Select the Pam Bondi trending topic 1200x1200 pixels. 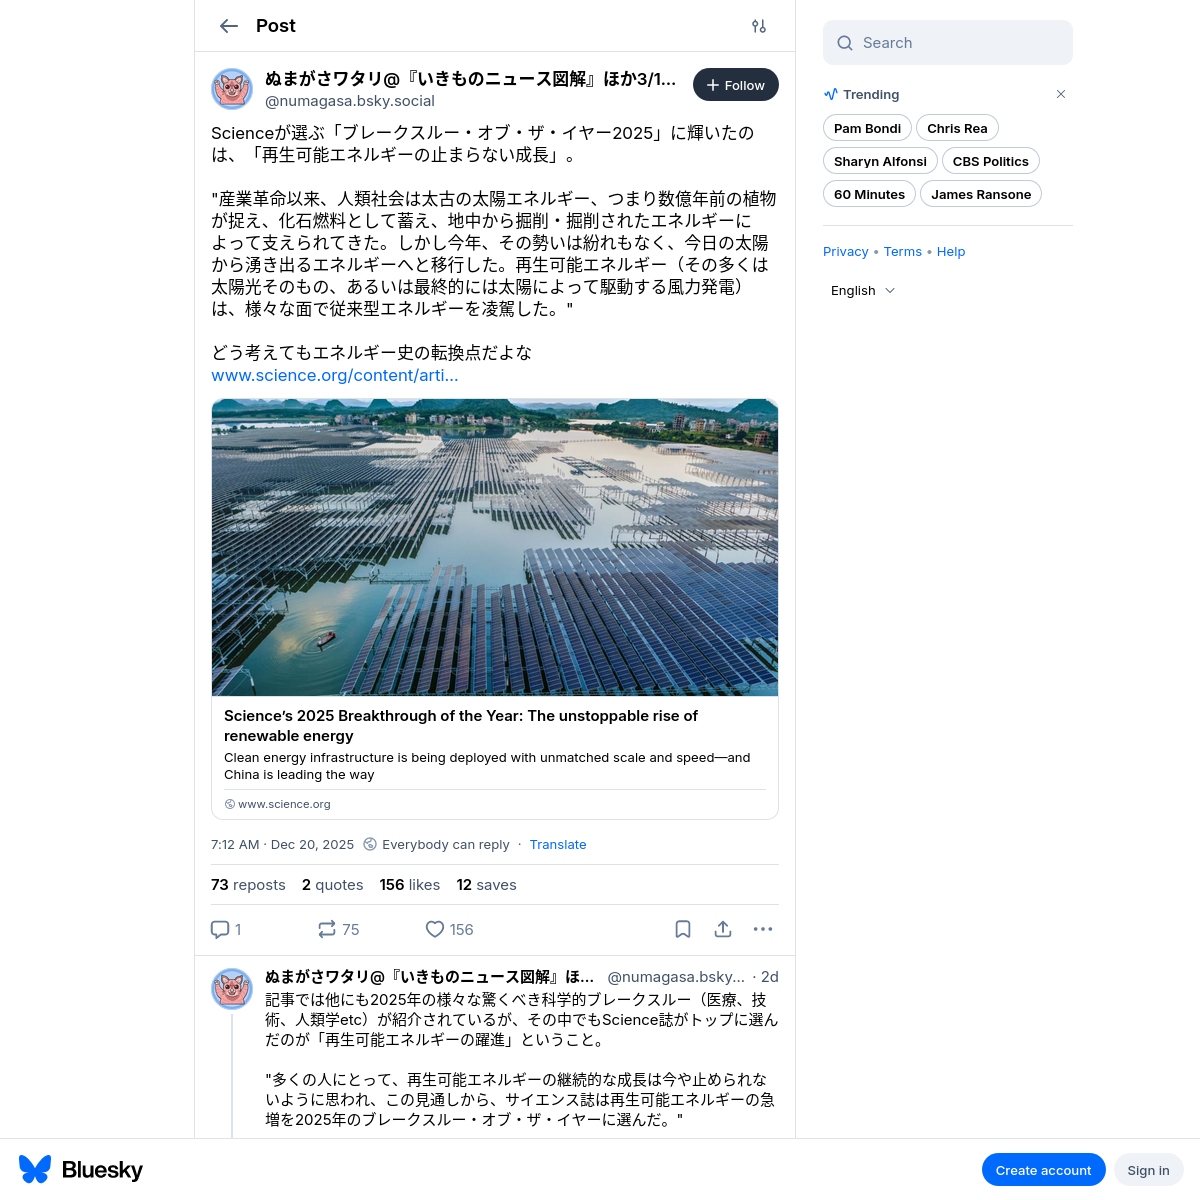tap(867, 128)
